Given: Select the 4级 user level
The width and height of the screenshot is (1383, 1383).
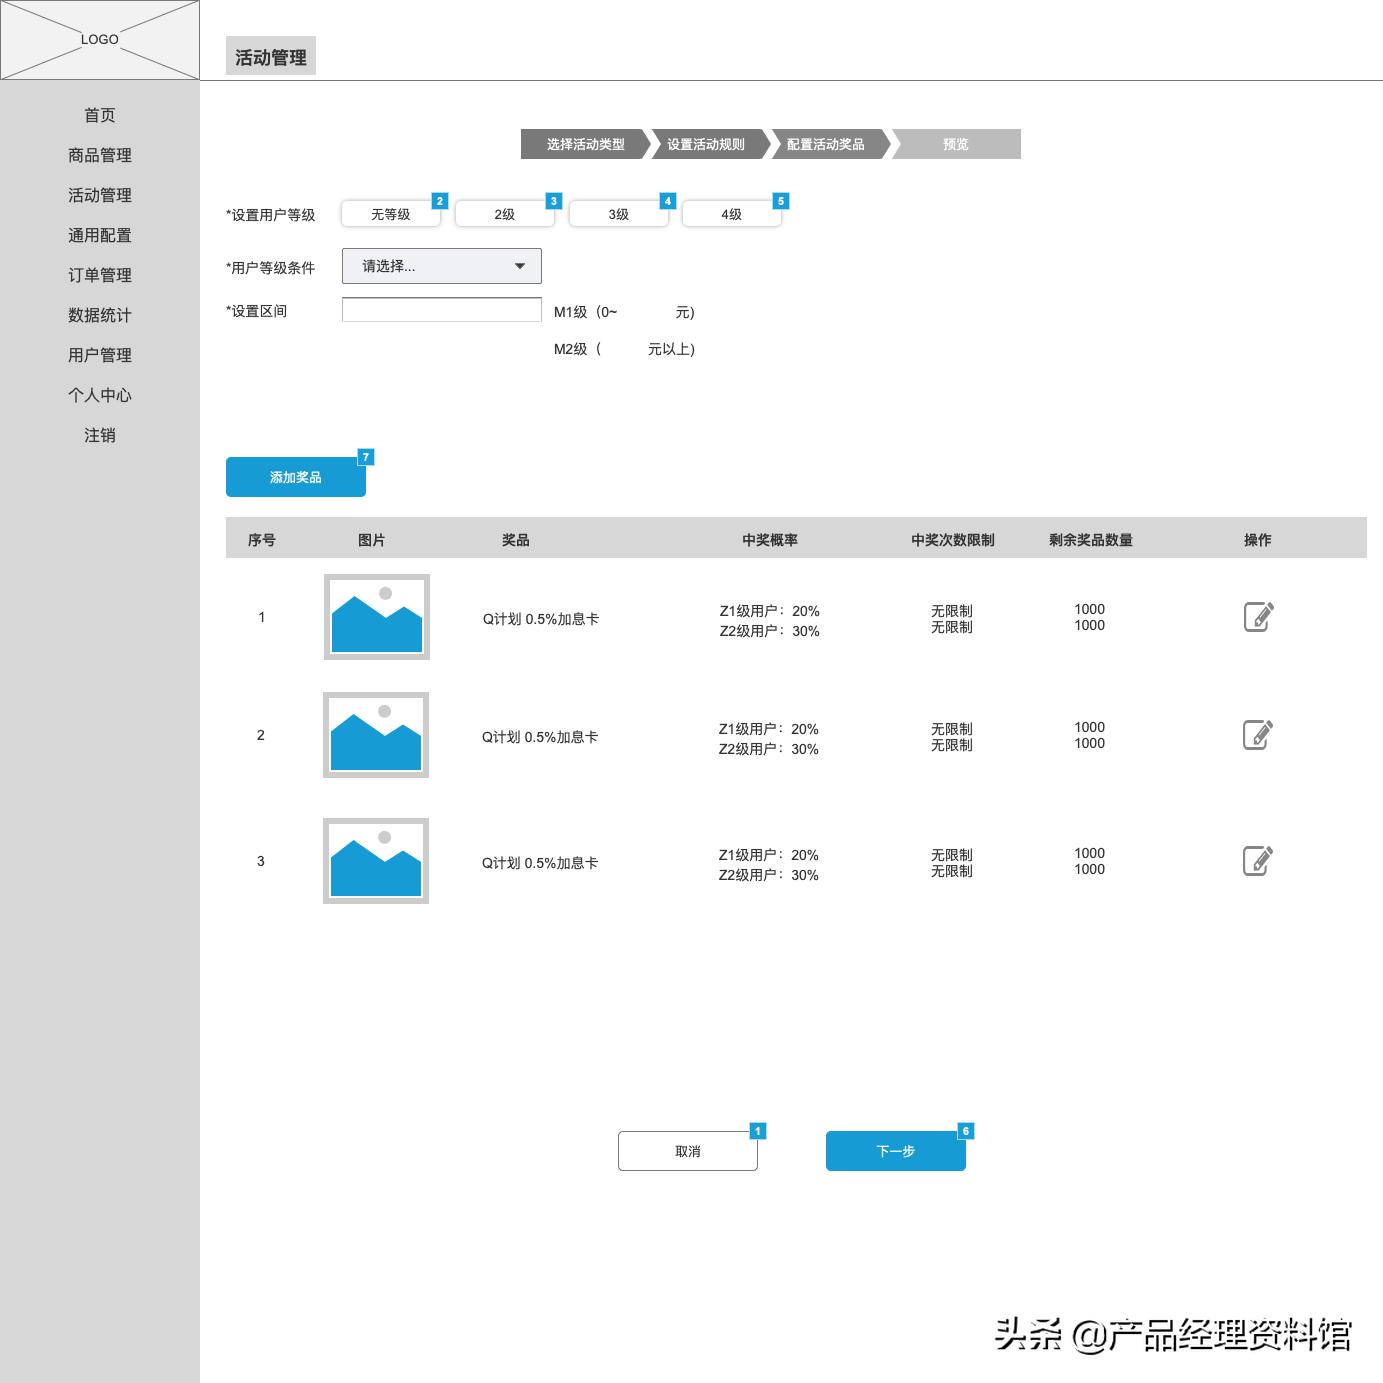Looking at the screenshot, I should point(731,213).
